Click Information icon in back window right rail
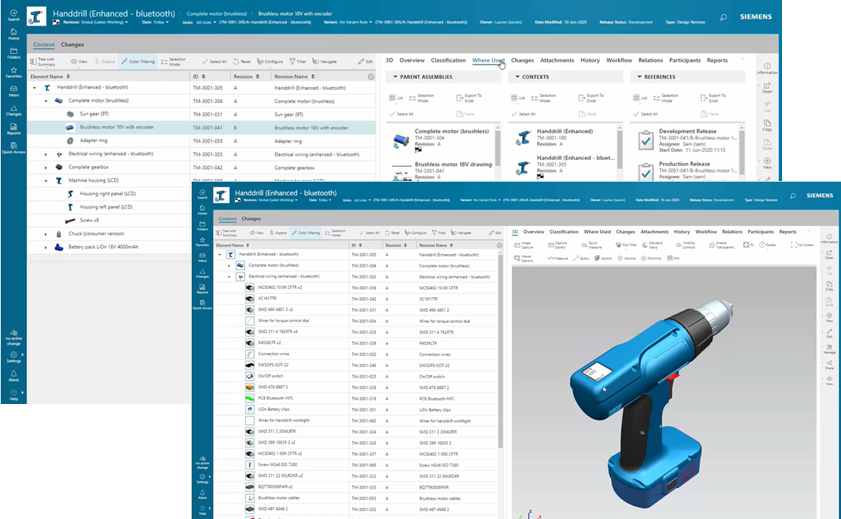 767,68
